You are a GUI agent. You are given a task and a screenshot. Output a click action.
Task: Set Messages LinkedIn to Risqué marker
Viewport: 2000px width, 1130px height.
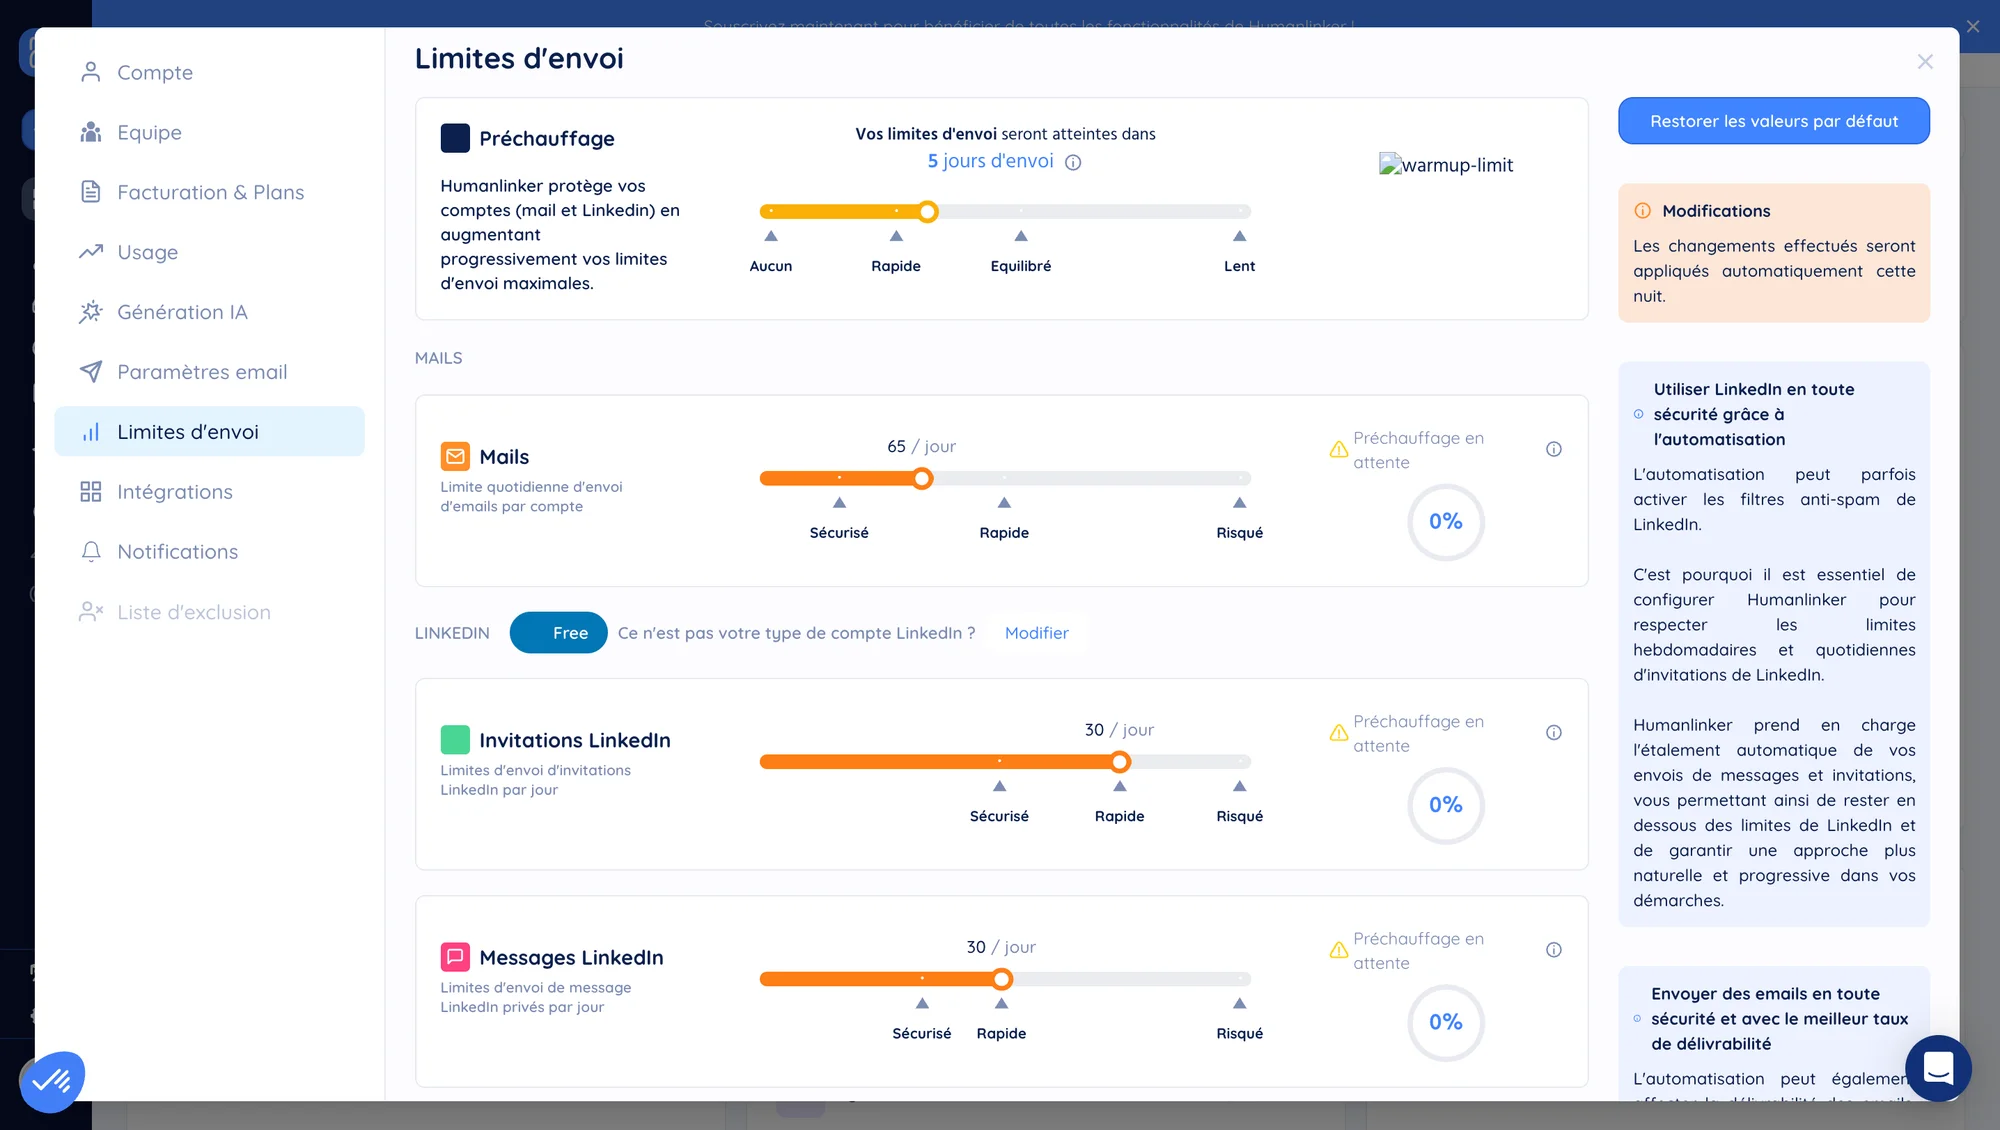click(x=1240, y=1004)
